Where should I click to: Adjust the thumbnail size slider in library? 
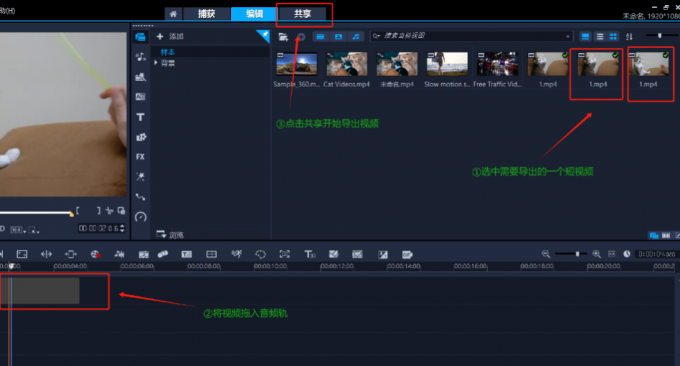(660, 36)
